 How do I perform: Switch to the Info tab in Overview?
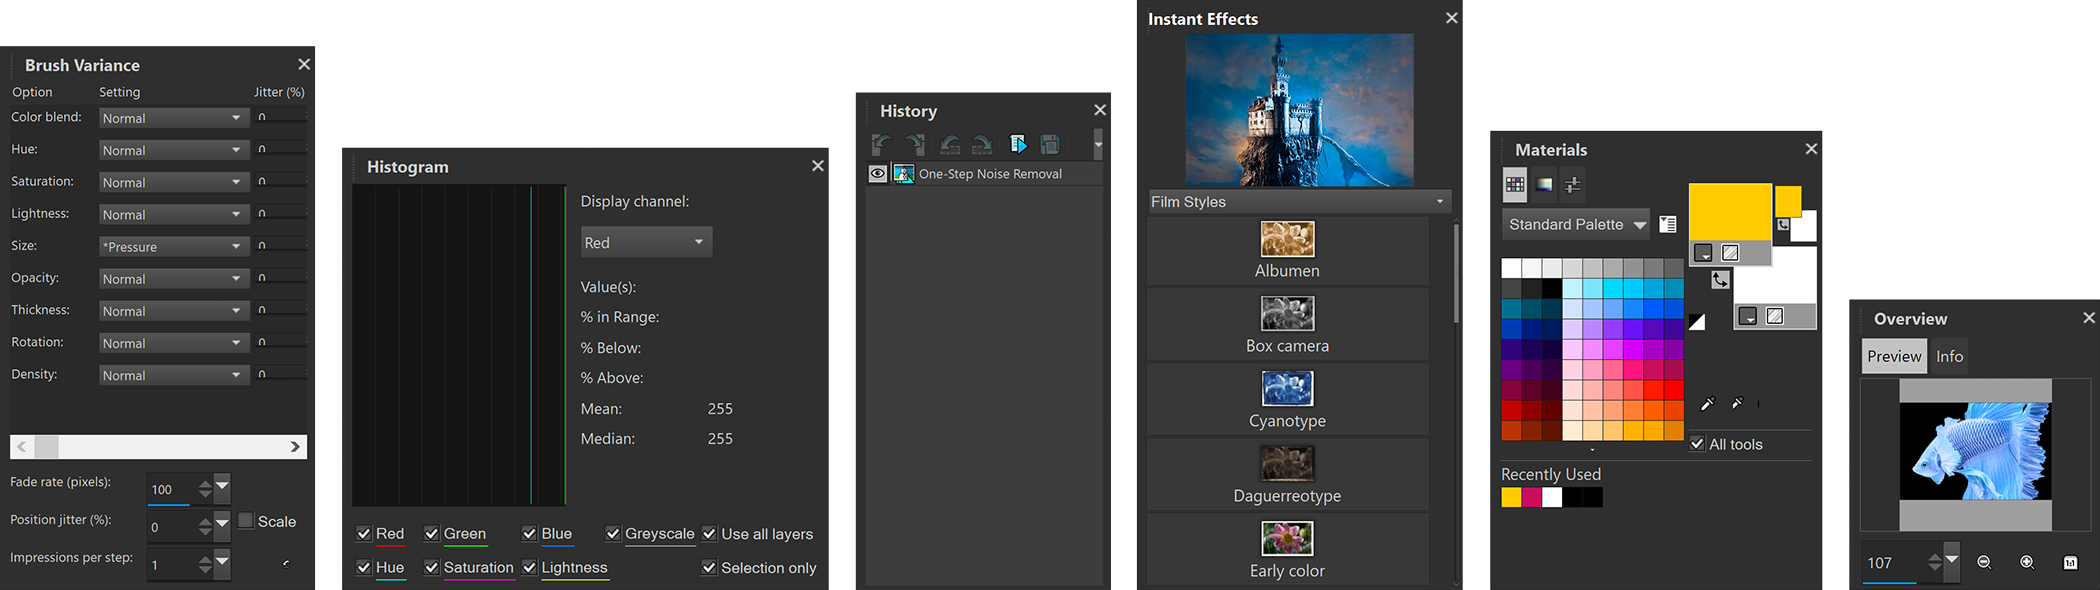1949,356
